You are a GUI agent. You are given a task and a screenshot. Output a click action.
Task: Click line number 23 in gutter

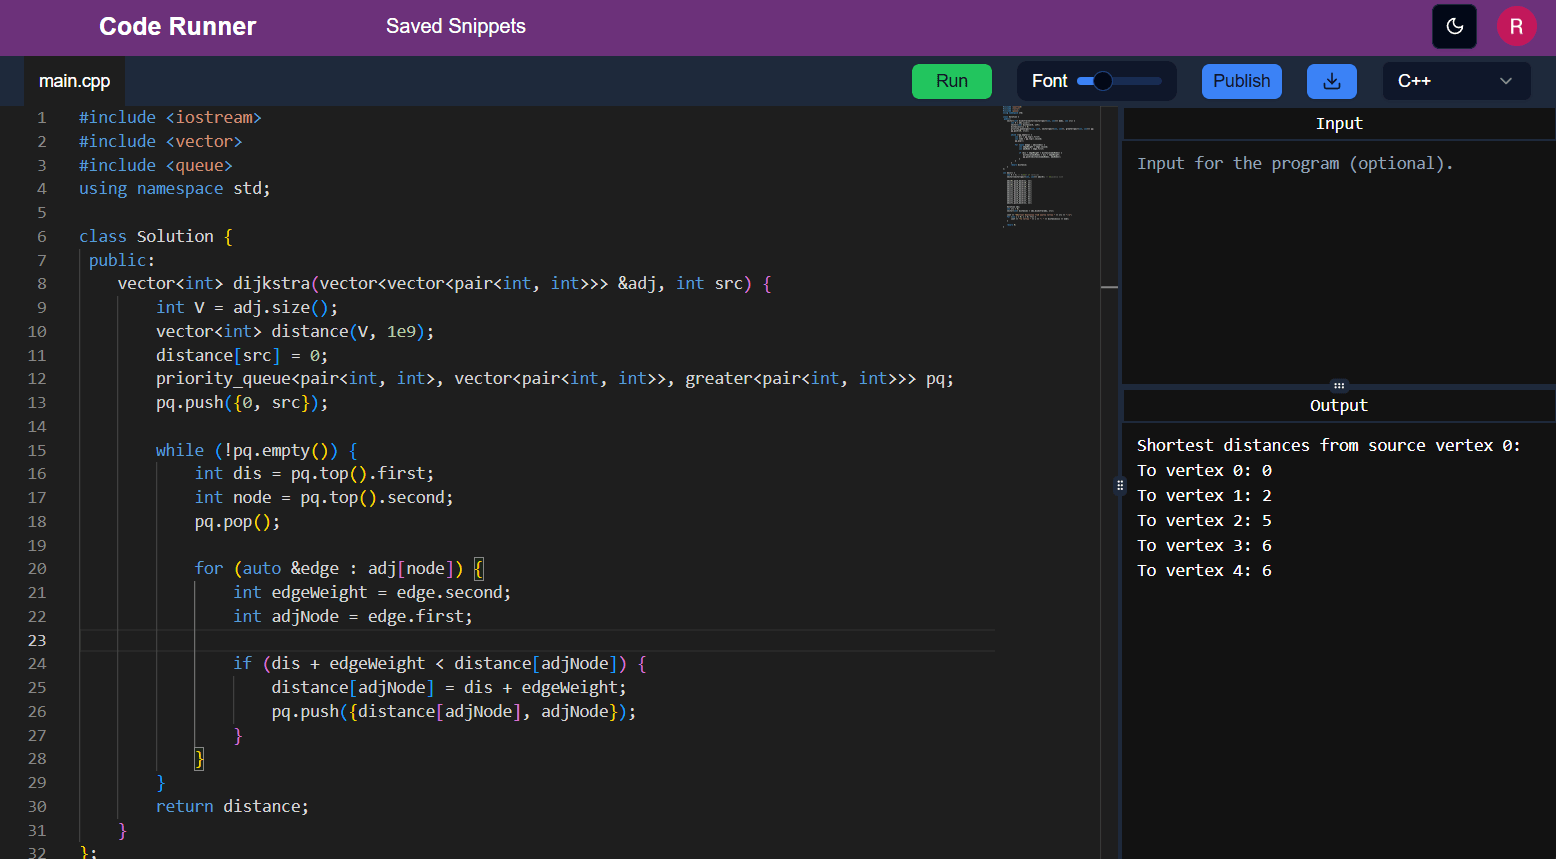[37, 640]
